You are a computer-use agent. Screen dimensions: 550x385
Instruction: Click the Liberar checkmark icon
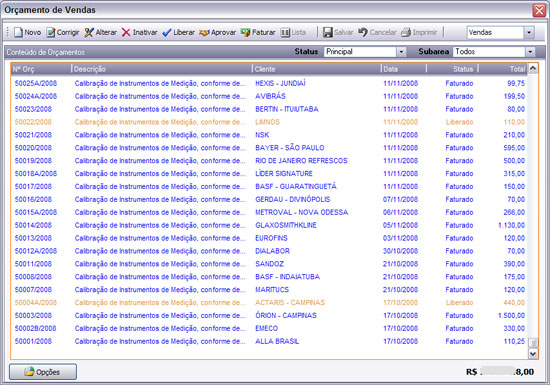[x=167, y=32]
